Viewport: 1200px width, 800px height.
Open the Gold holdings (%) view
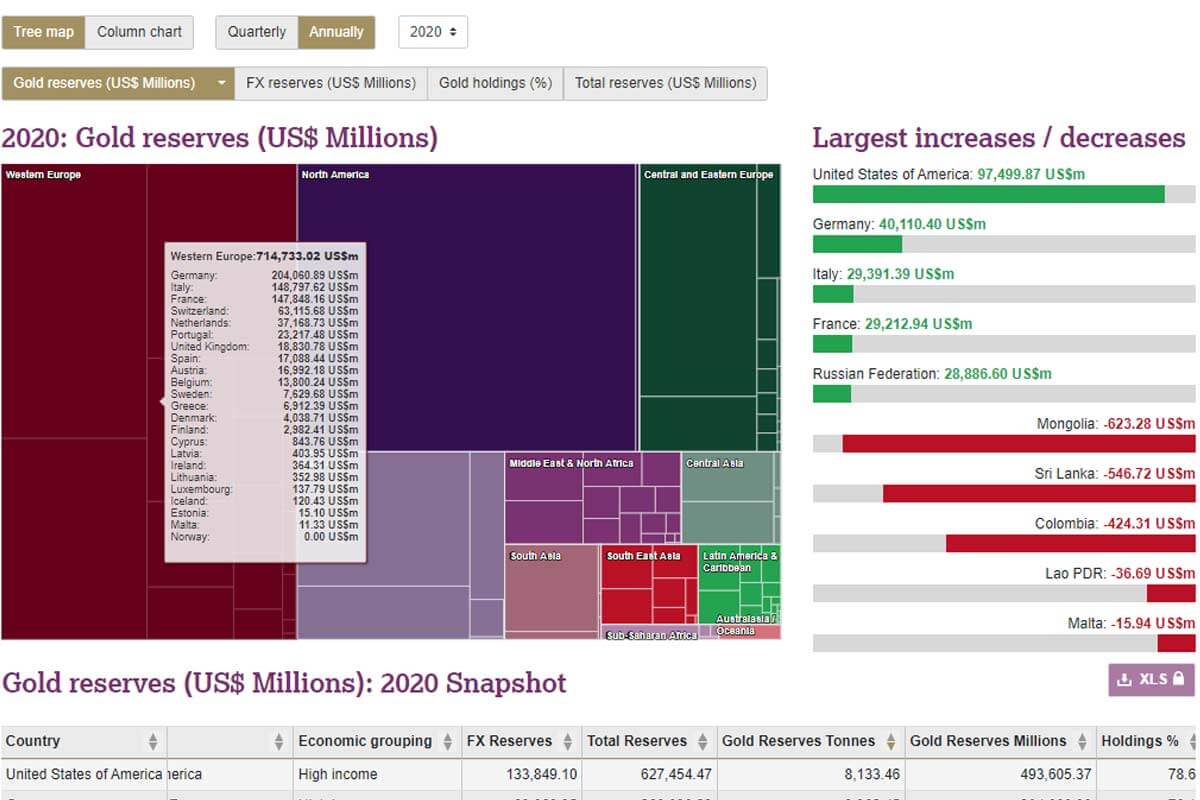pos(495,83)
